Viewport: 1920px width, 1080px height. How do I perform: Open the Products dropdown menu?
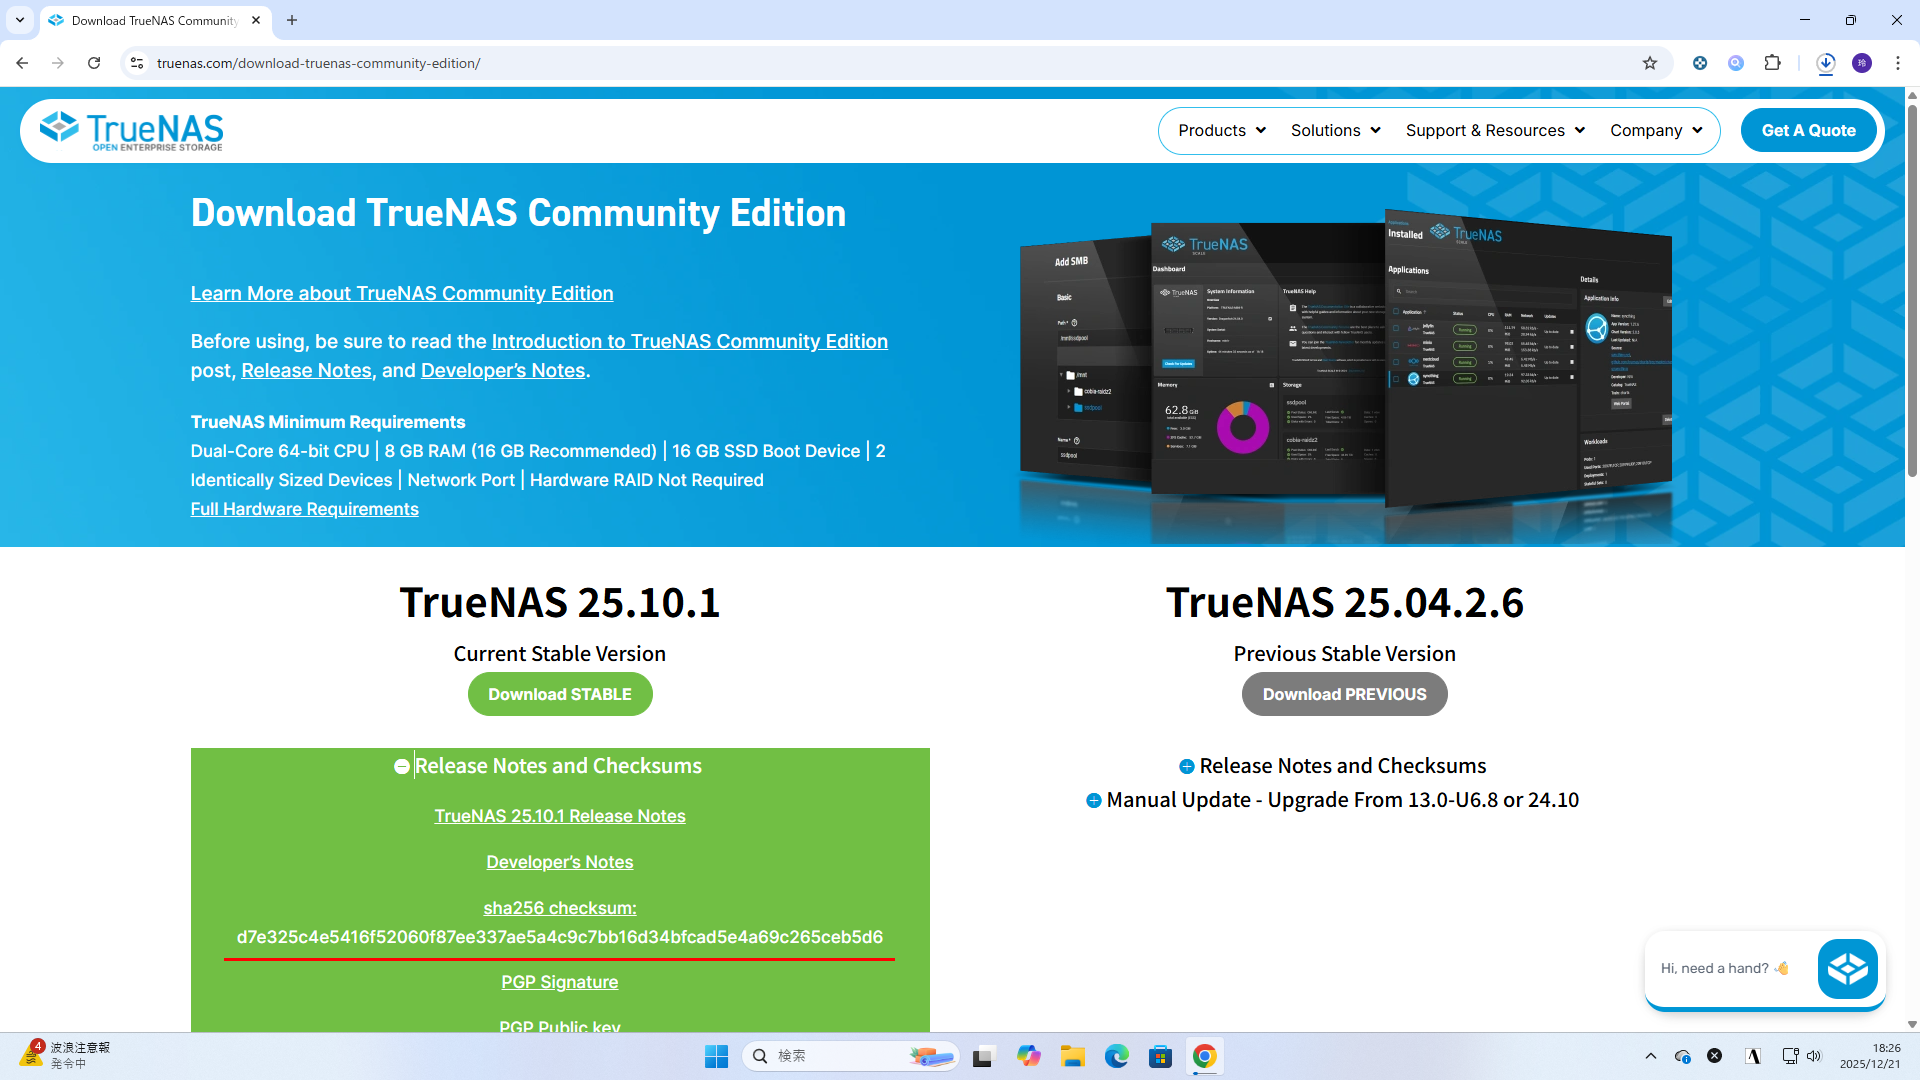(1221, 131)
